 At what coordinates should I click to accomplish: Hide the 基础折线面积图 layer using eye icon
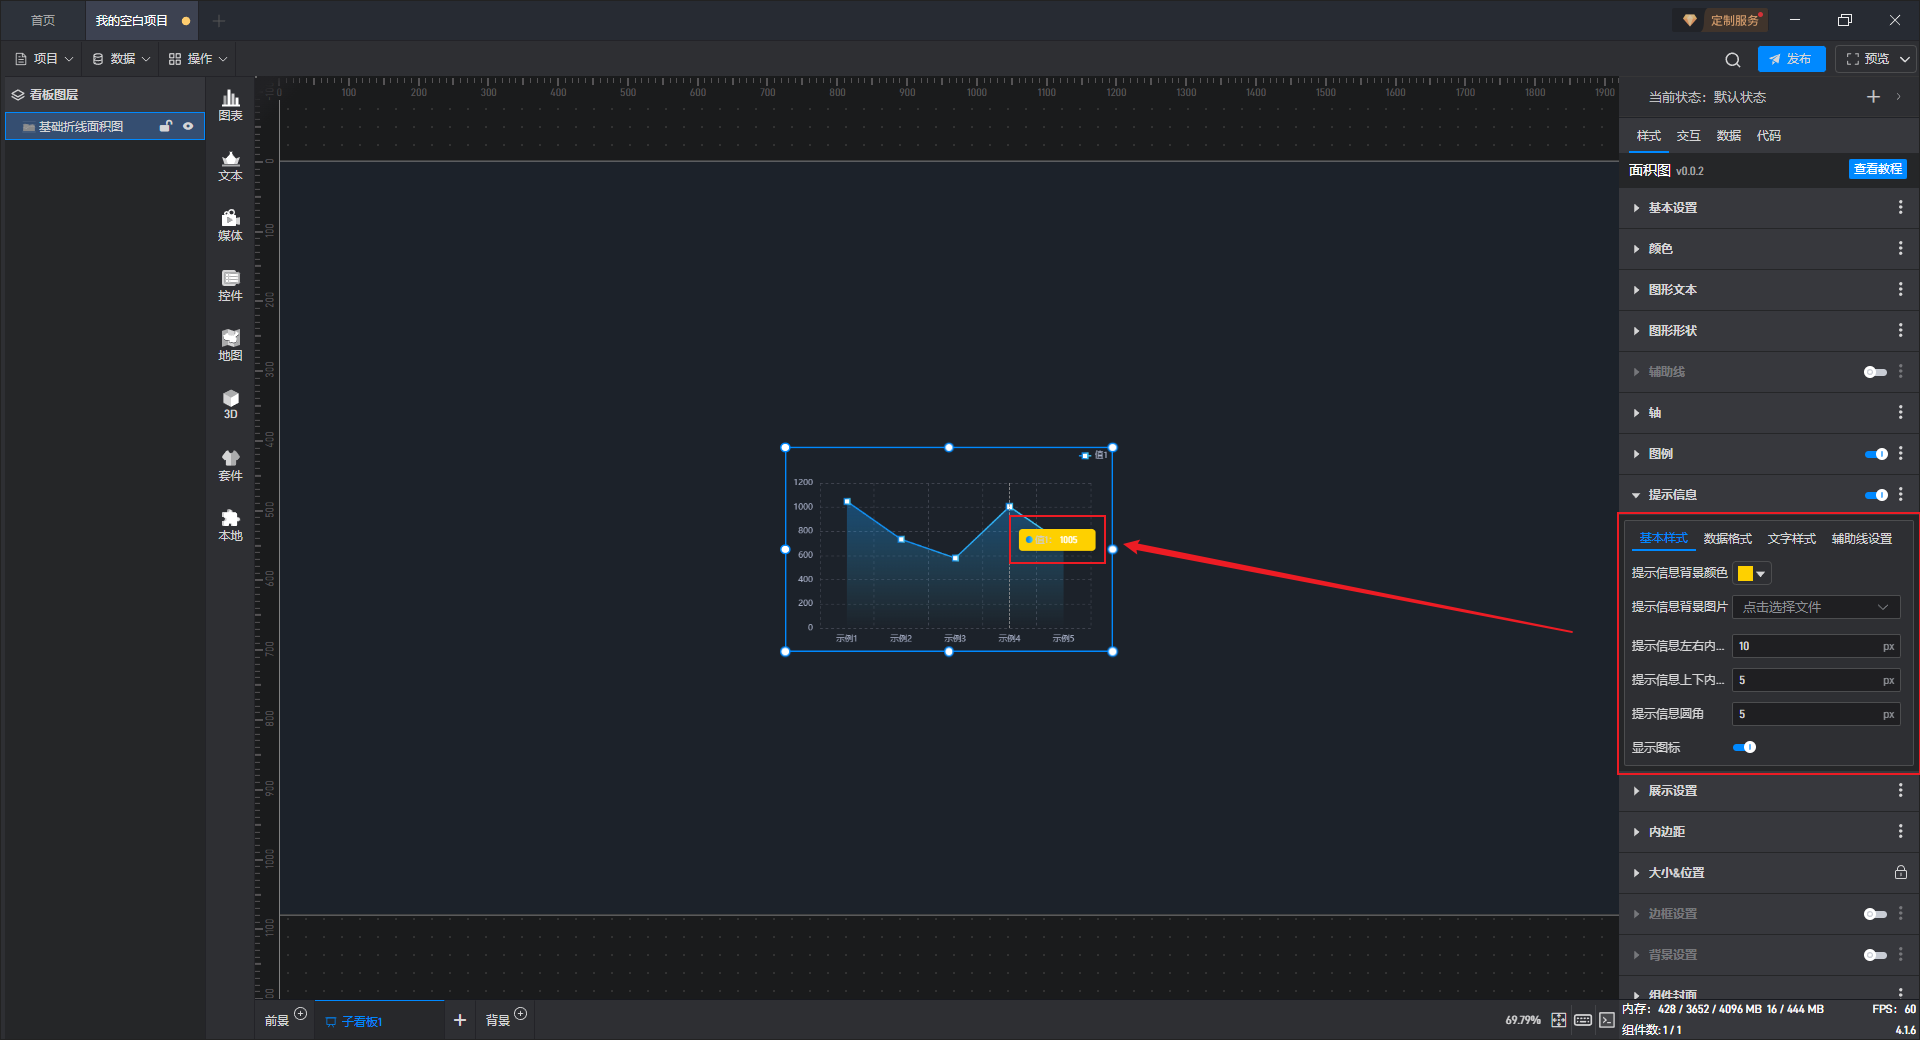coord(188,126)
